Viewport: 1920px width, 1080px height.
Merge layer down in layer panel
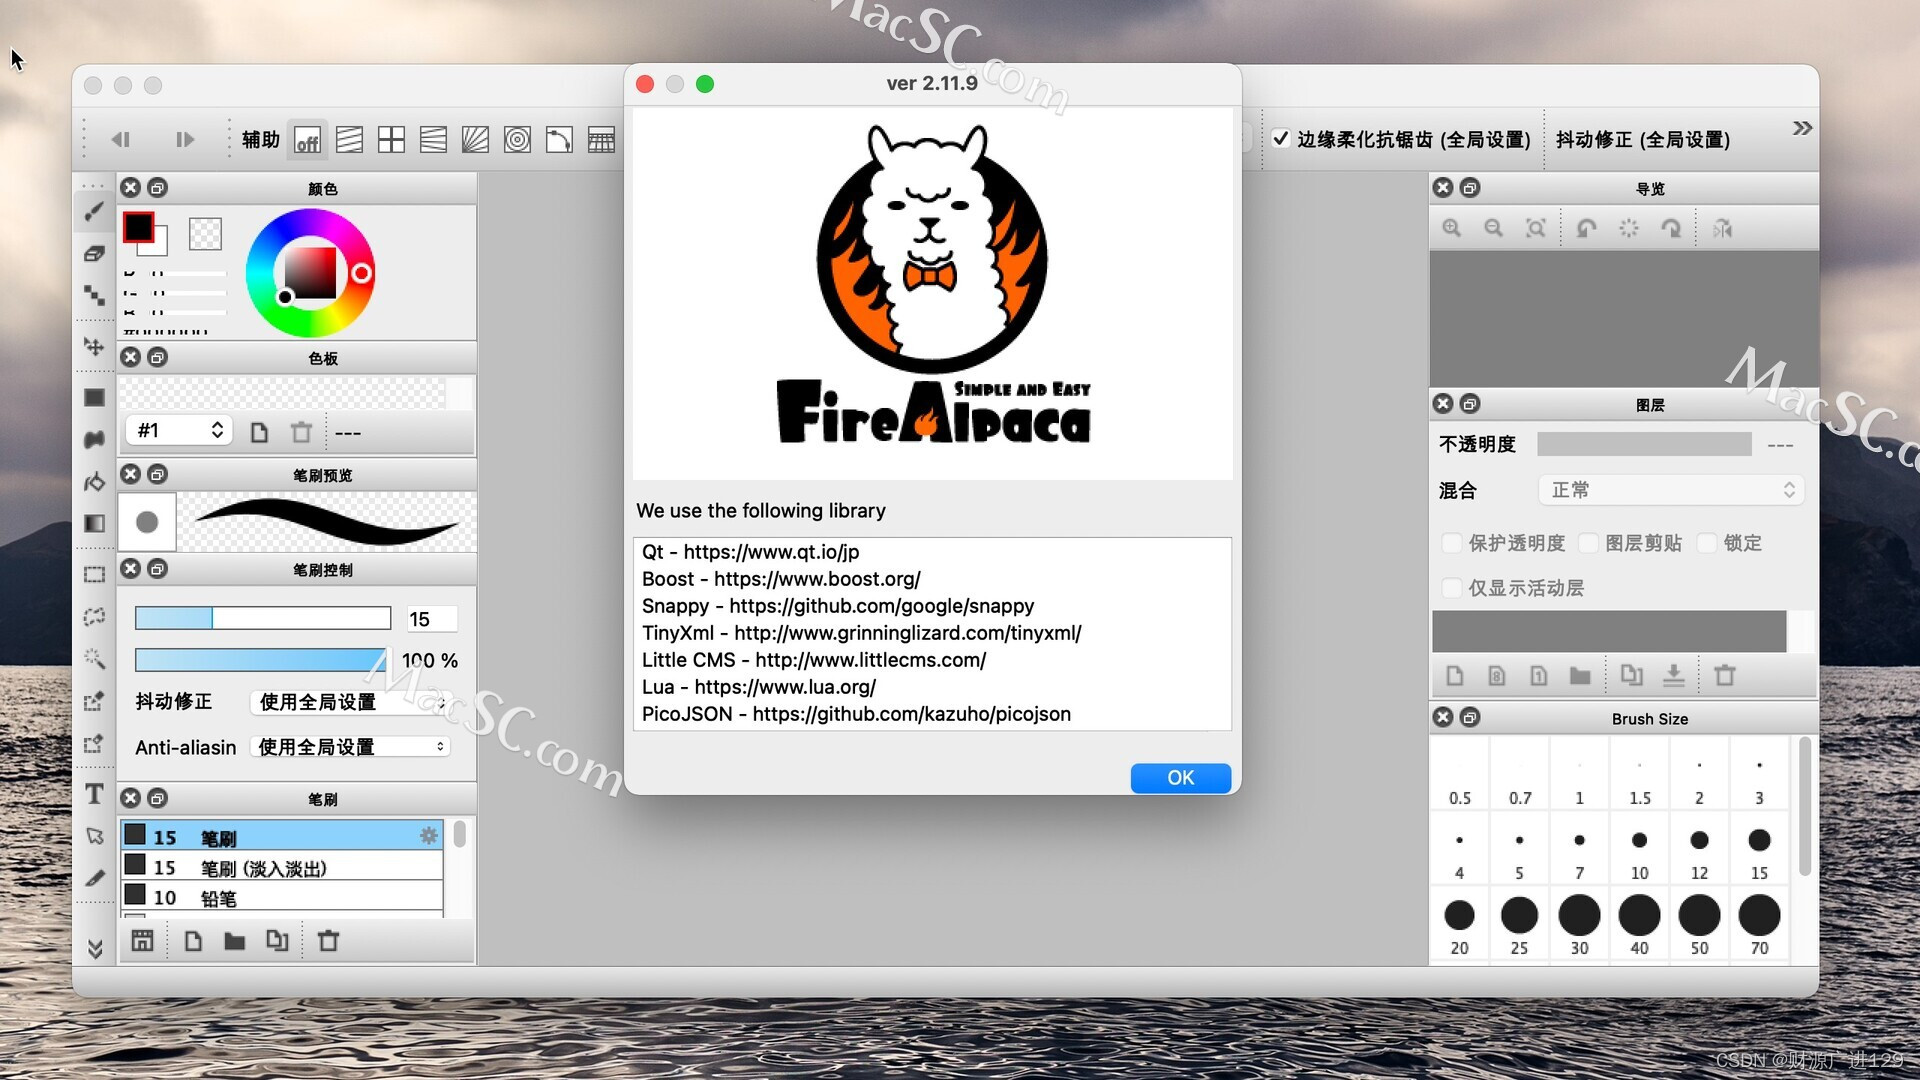[x=1673, y=676]
